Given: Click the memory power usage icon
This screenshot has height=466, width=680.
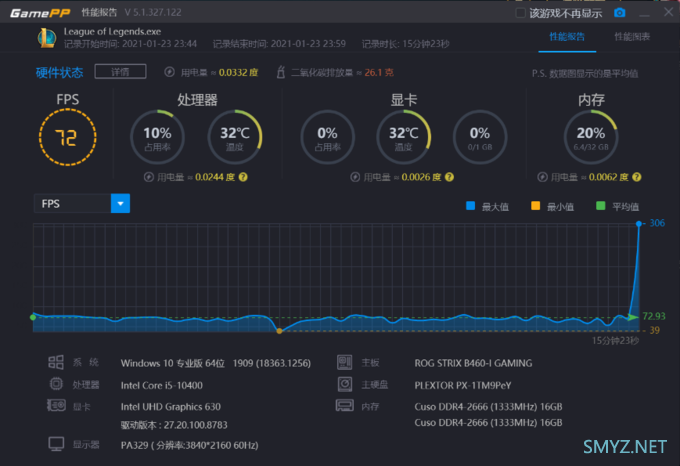Looking at the screenshot, I should coord(542,177).
